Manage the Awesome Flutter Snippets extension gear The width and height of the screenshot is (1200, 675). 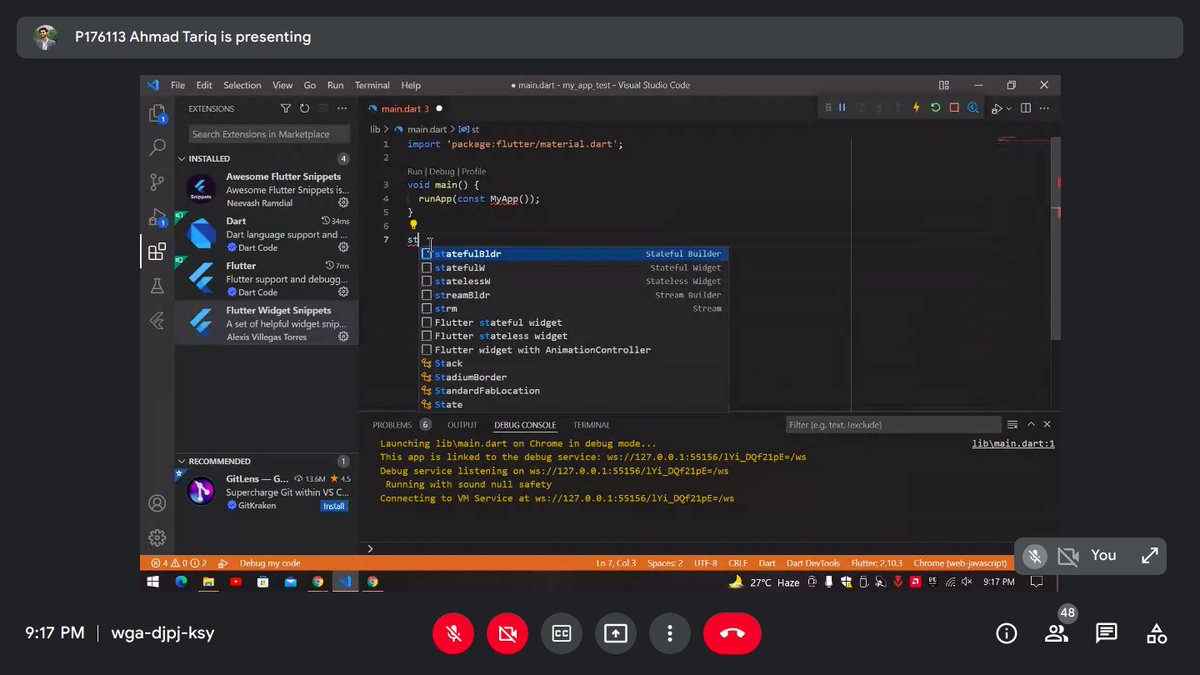coord(343,202)
